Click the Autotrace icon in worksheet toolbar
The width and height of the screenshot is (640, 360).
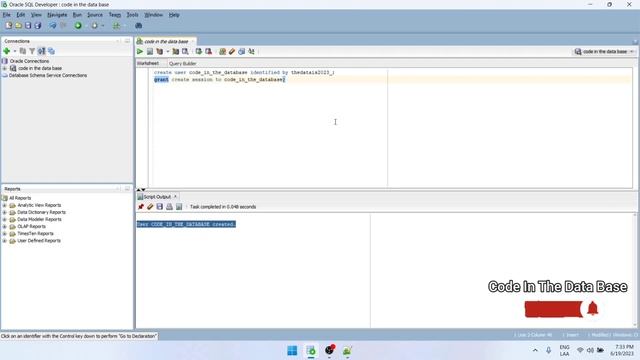pyautogui.click(x=176, y=51)
